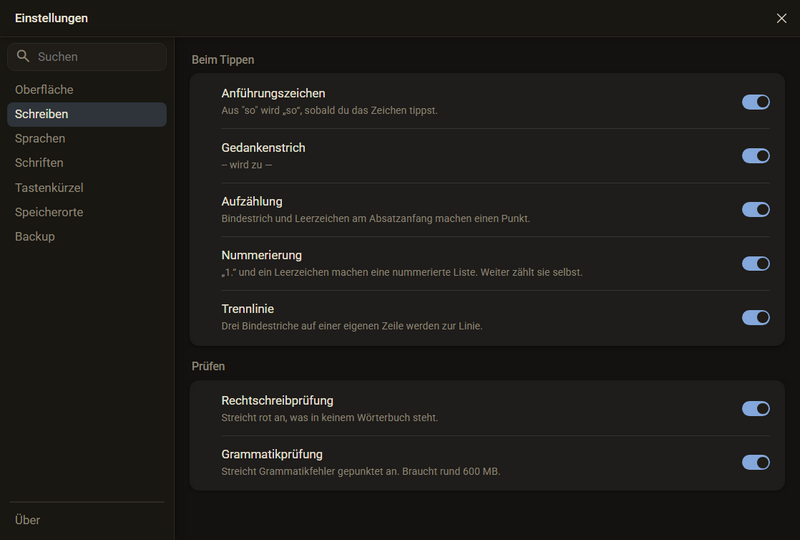This screenshot has height=540, width=800.
Task: Close the Einstellungen dialog
Action: (x=781, y=18)
